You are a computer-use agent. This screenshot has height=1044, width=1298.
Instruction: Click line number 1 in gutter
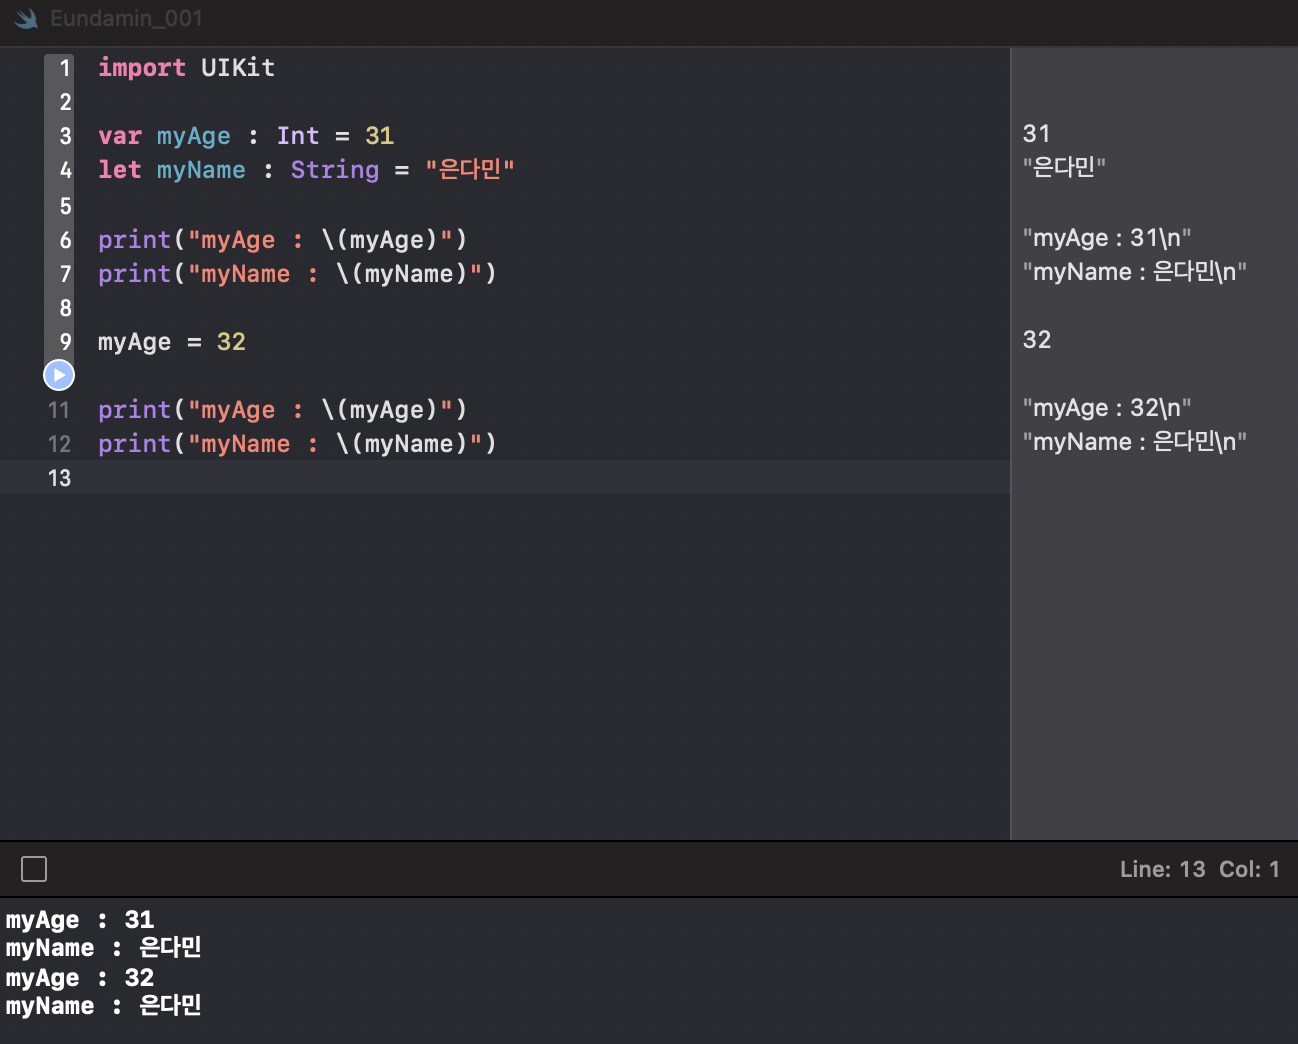click(65, 68)
